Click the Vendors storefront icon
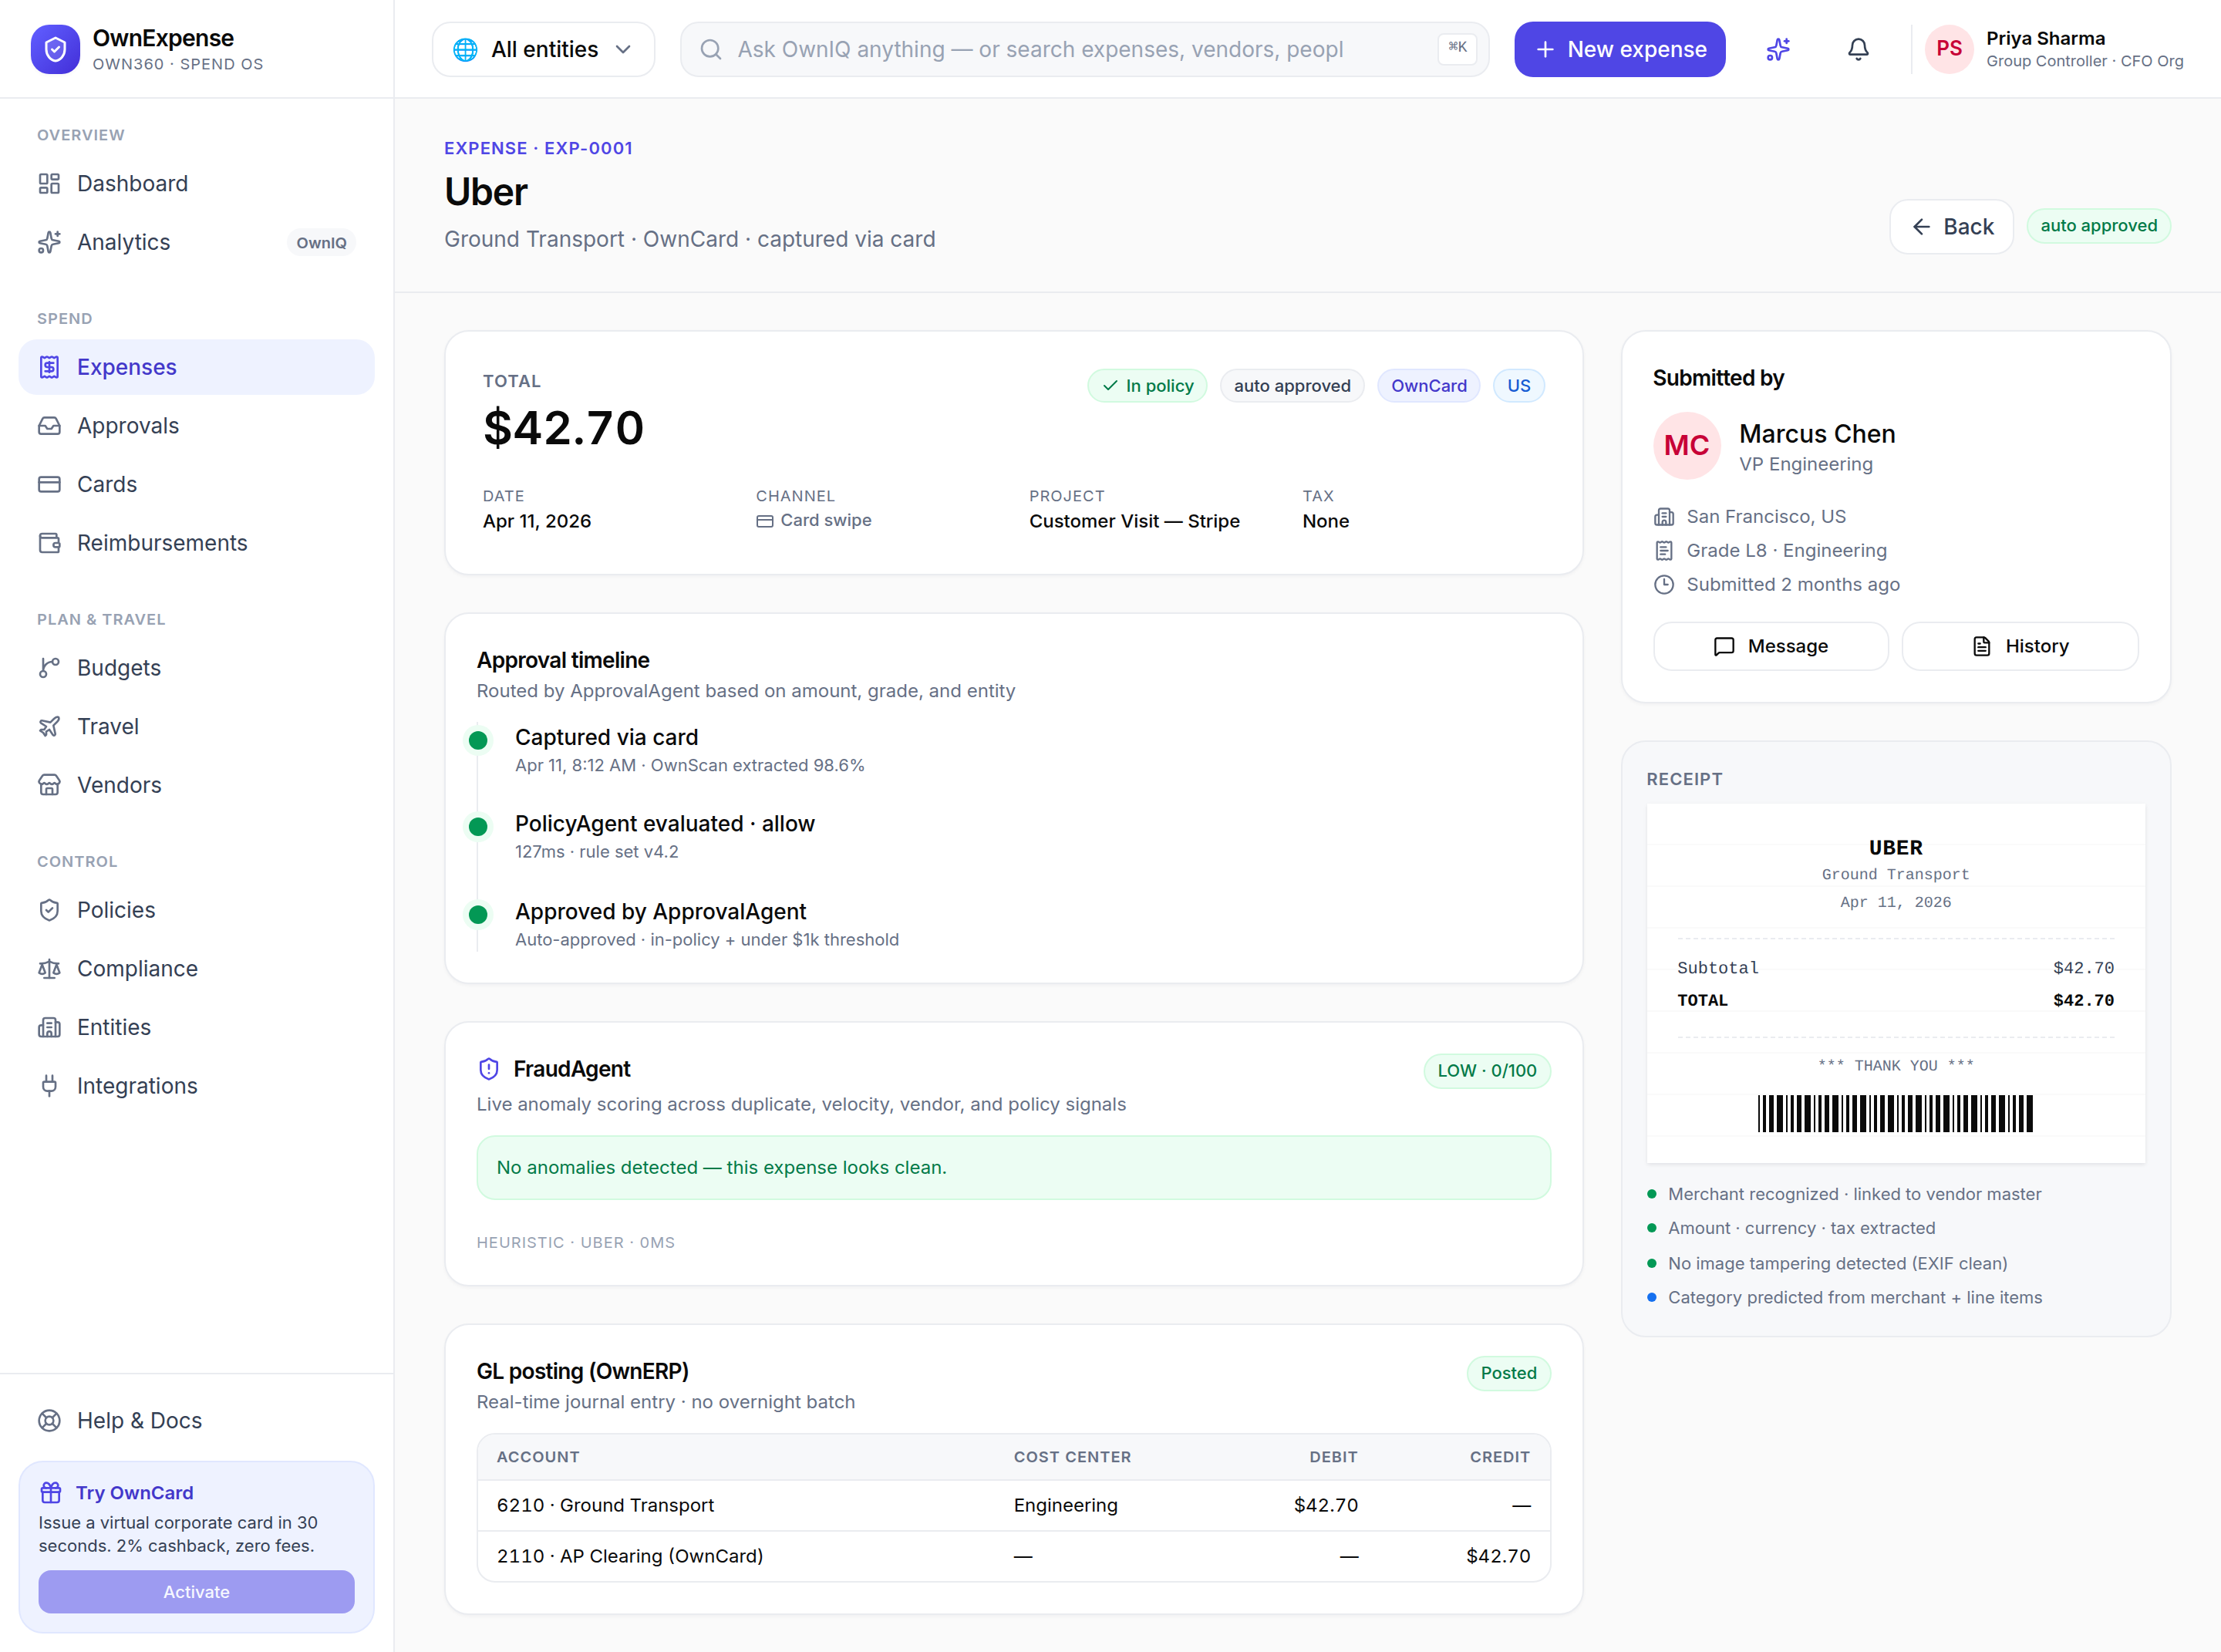Image resolution: width=2221 pixels, height=1652 pixels. pyautogui.click(x=49, y=785)
